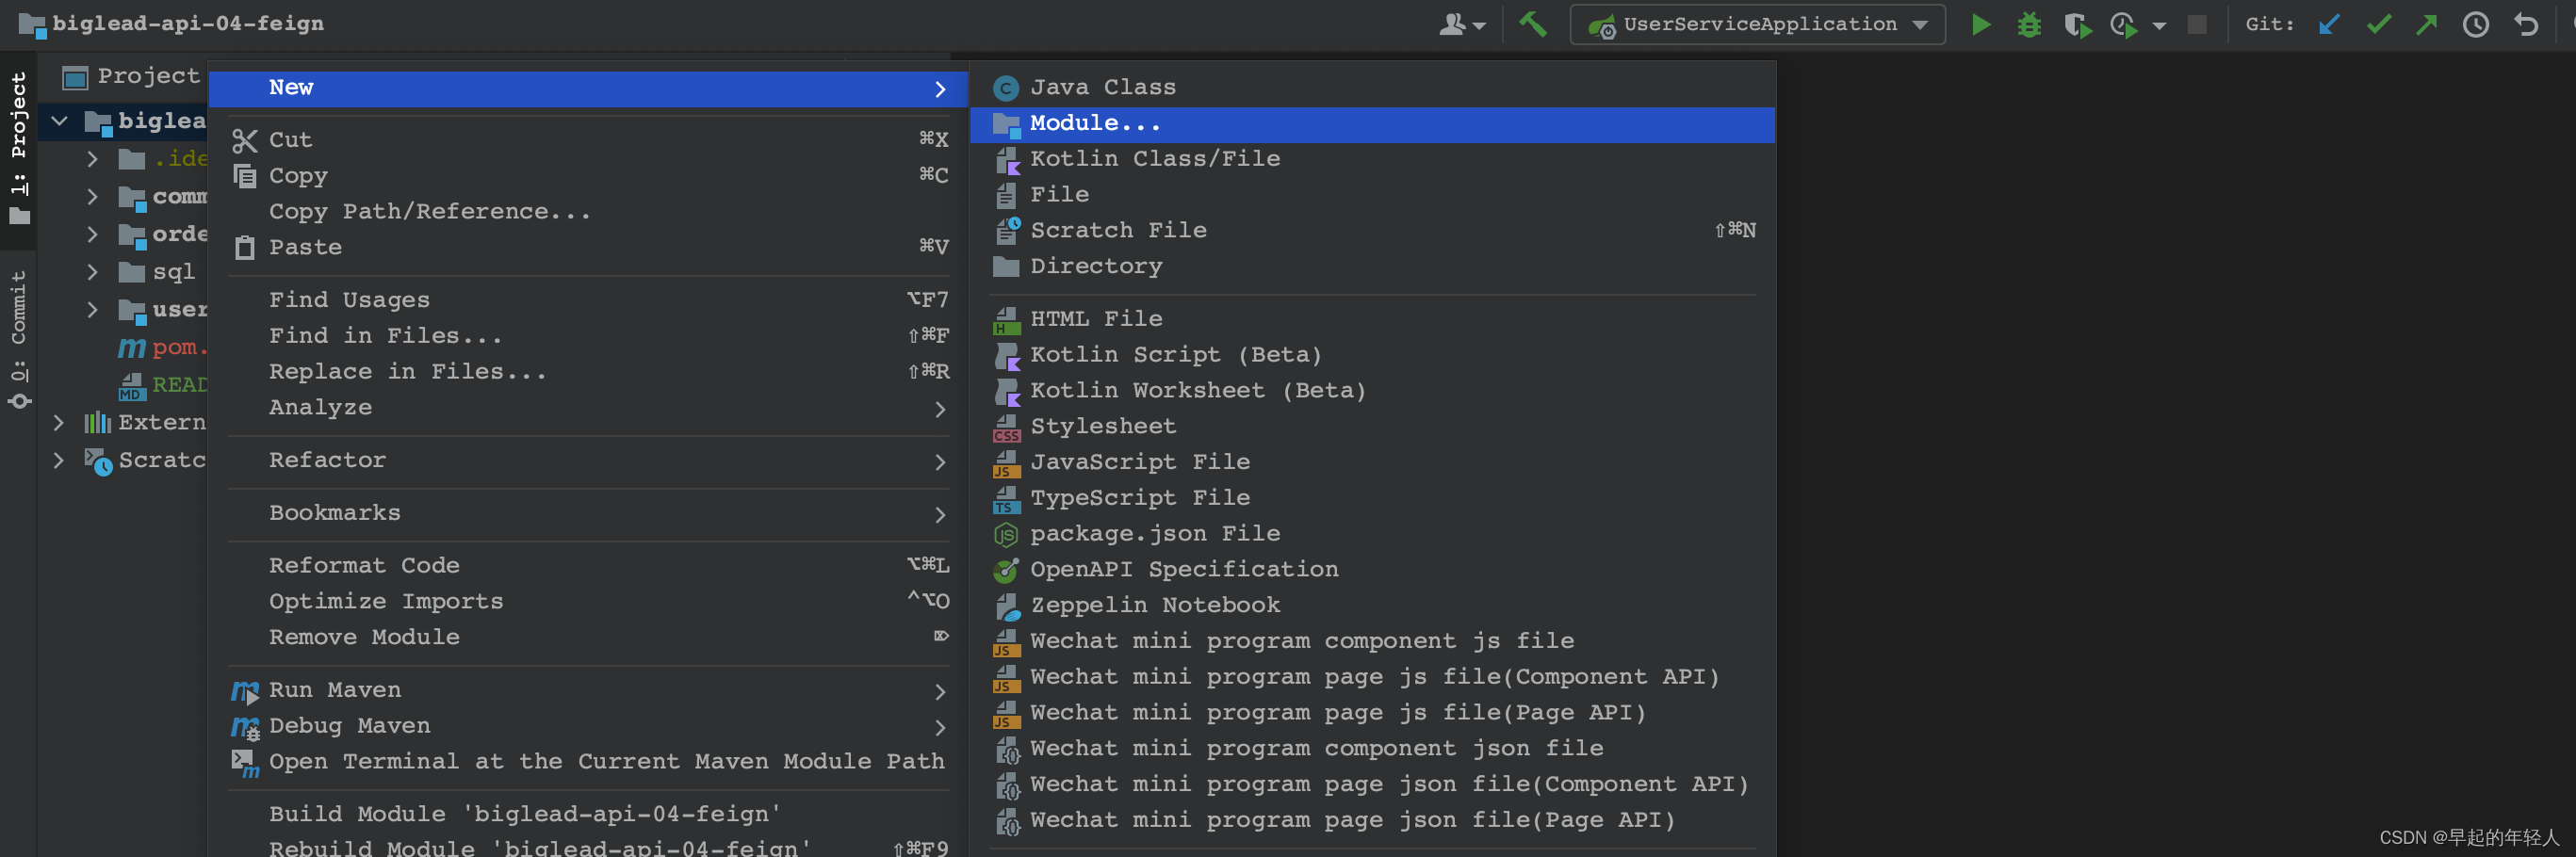Open profiler options dropdown arrow

[x=2159, y=25]
